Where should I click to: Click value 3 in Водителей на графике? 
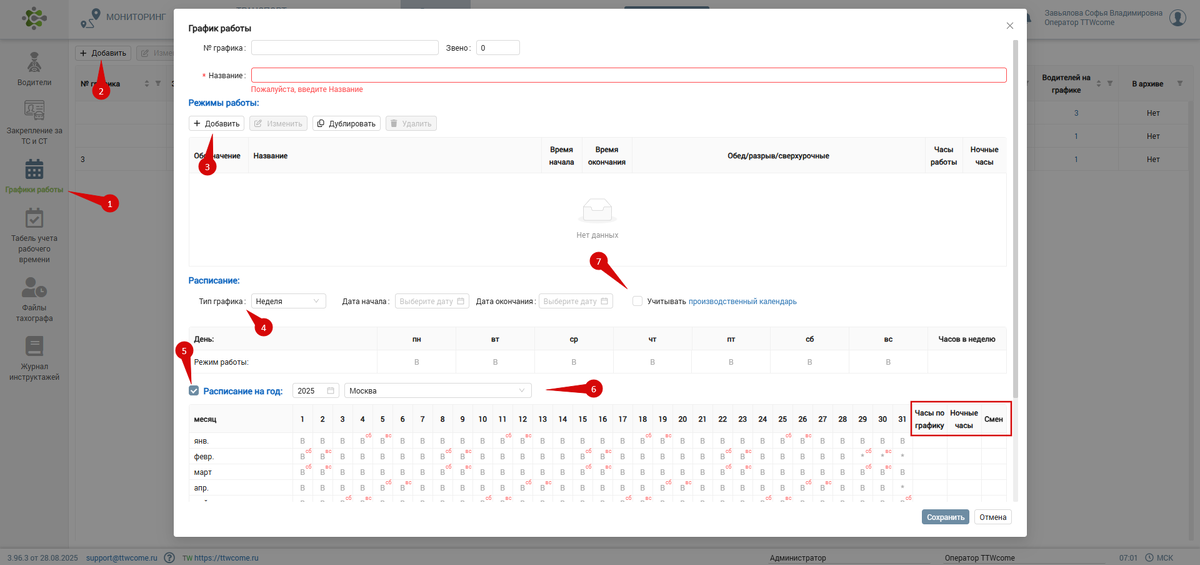(1076, 113)
